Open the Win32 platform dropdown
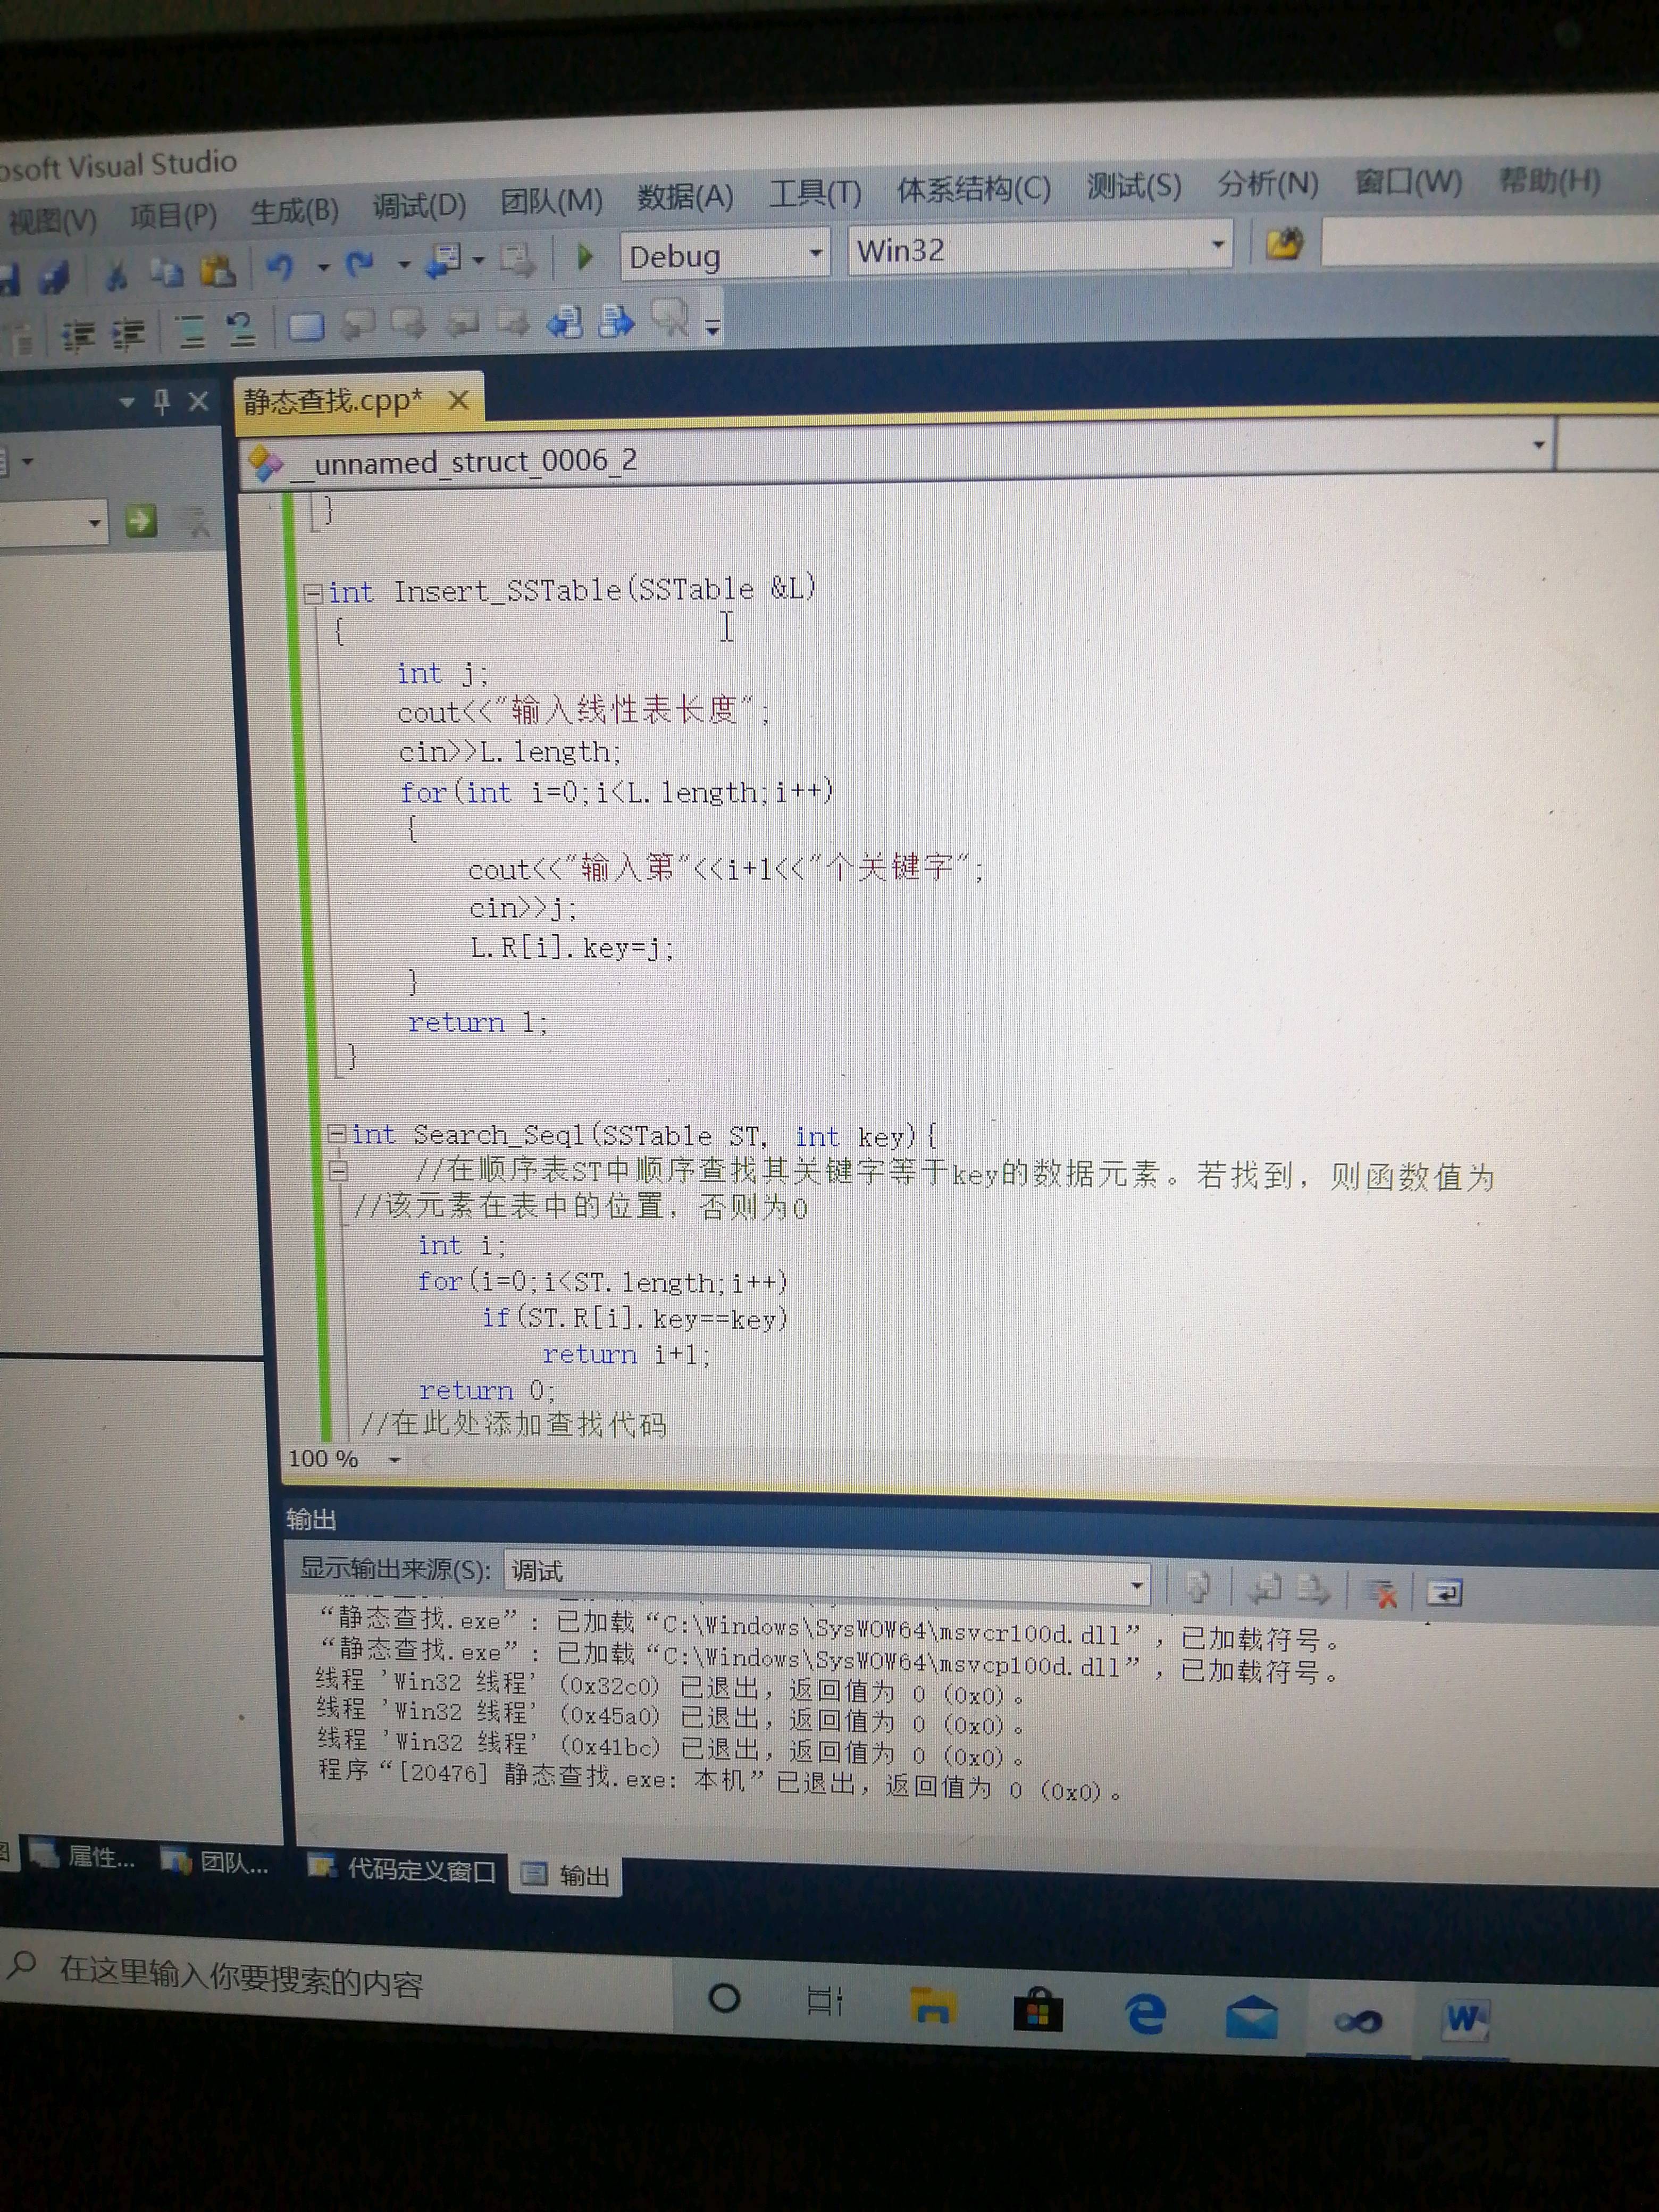 (x=1217, y=245)
